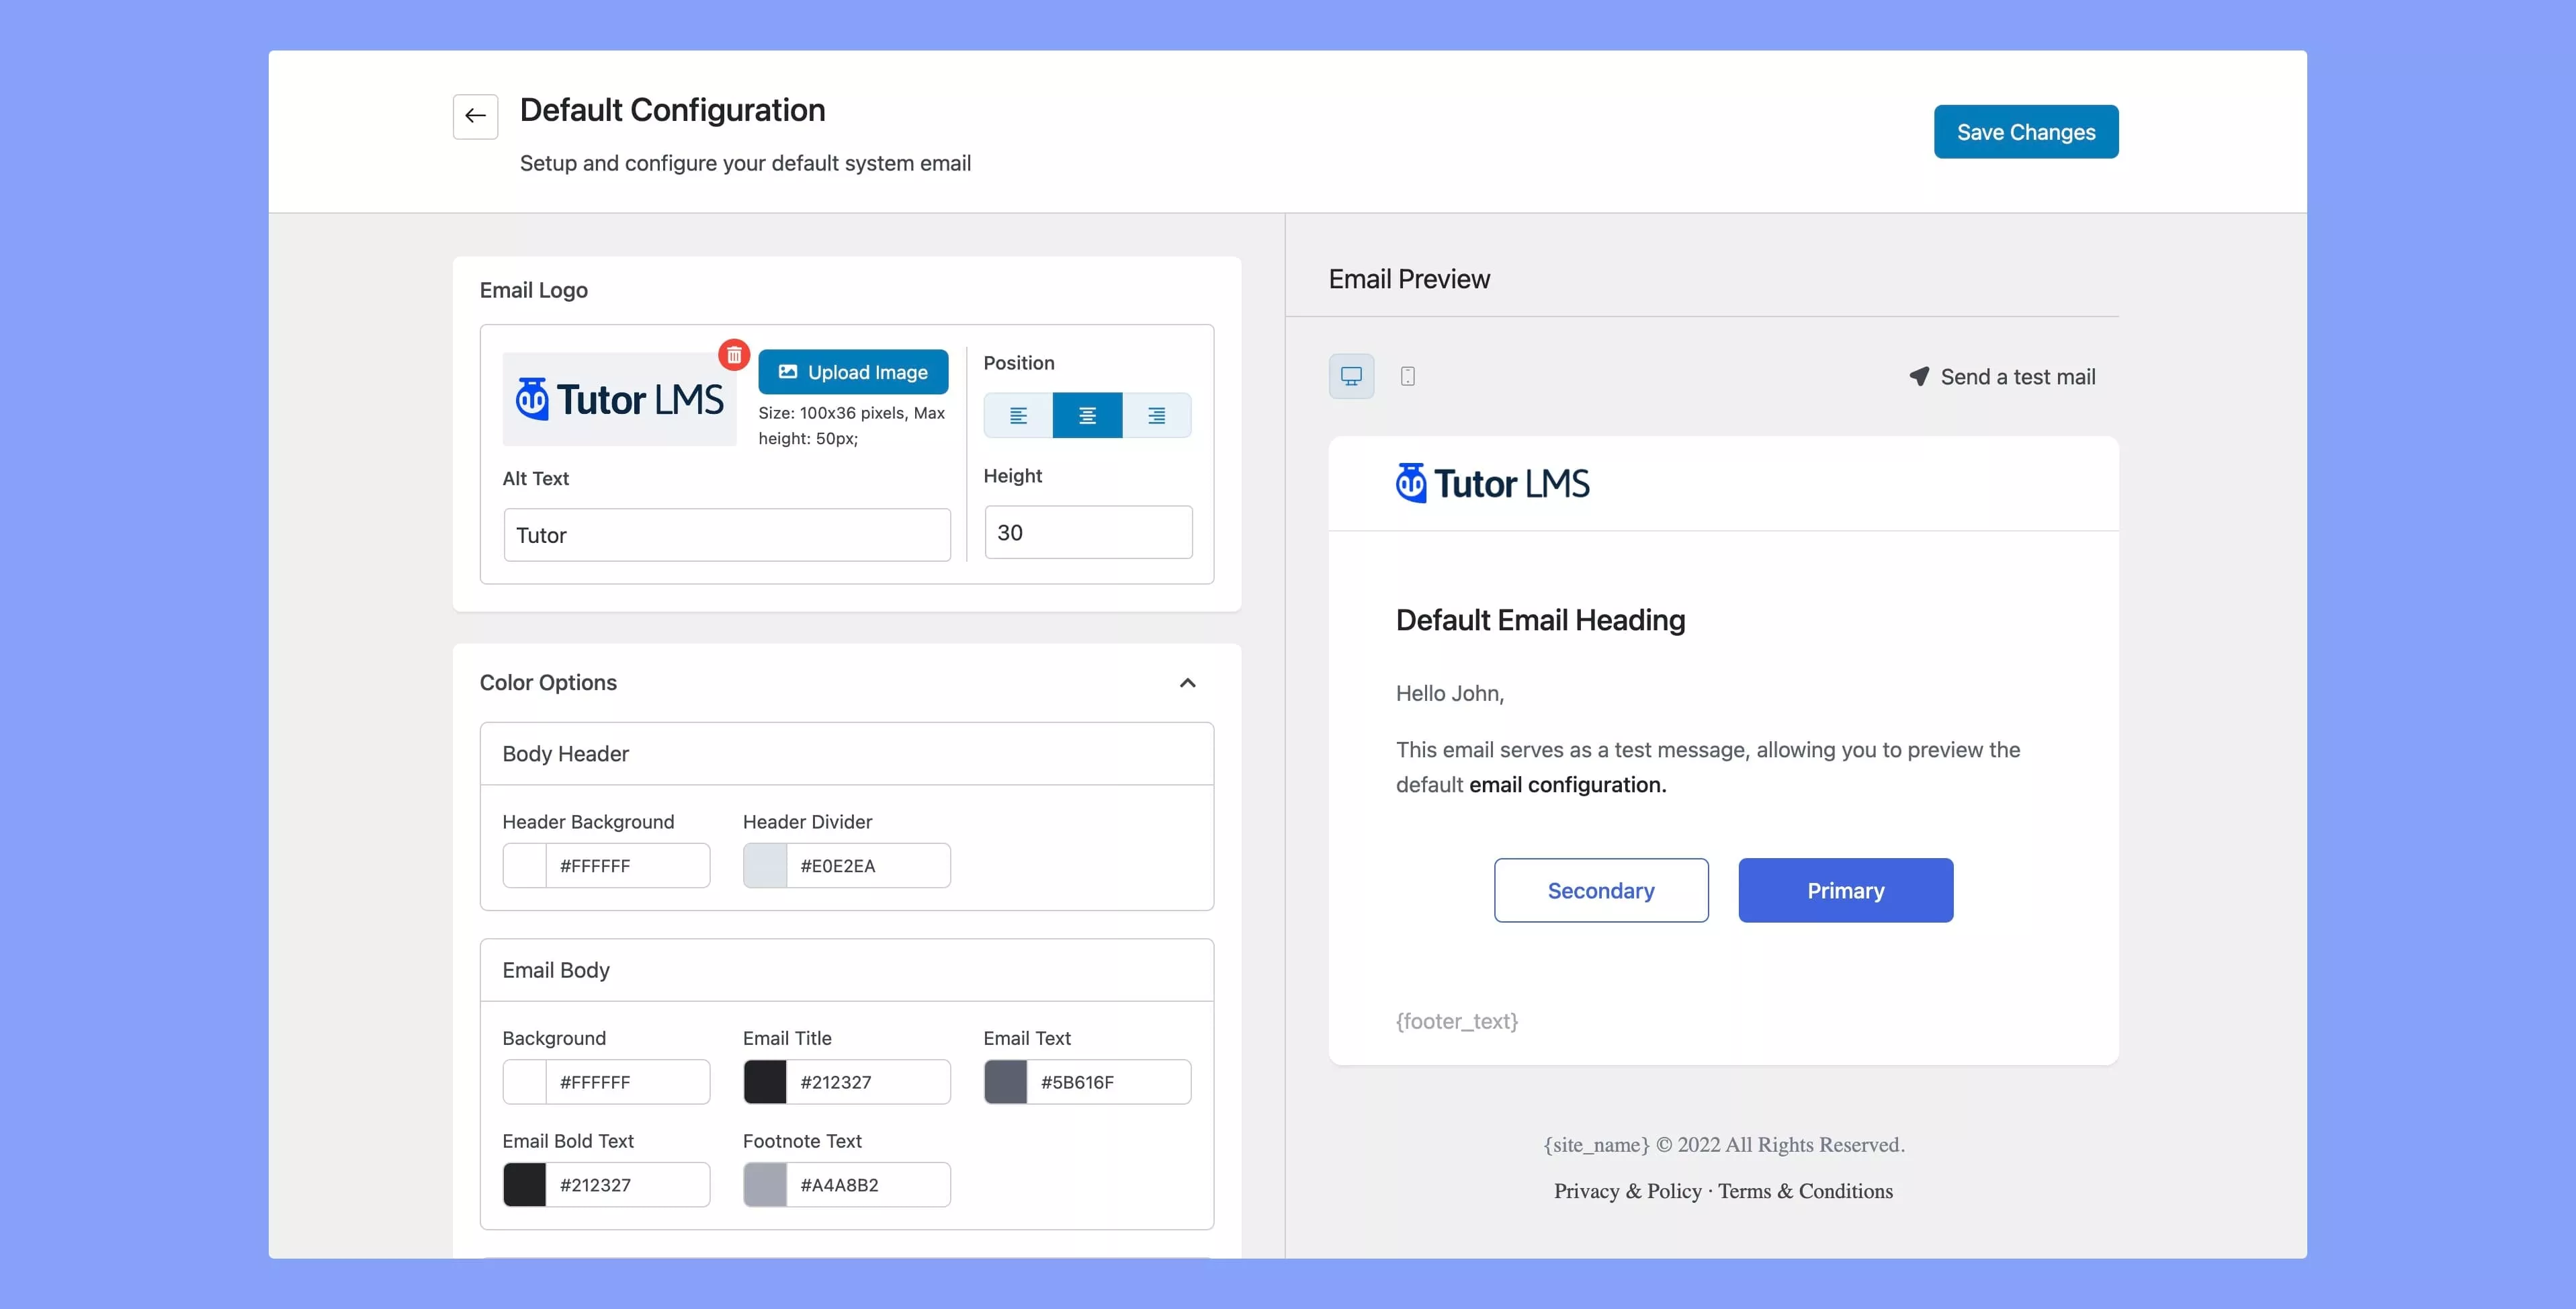Viewport: 2576px width, 1309px height.
Task: Click the logo Height input field
Action: (x=1088, y=531)
